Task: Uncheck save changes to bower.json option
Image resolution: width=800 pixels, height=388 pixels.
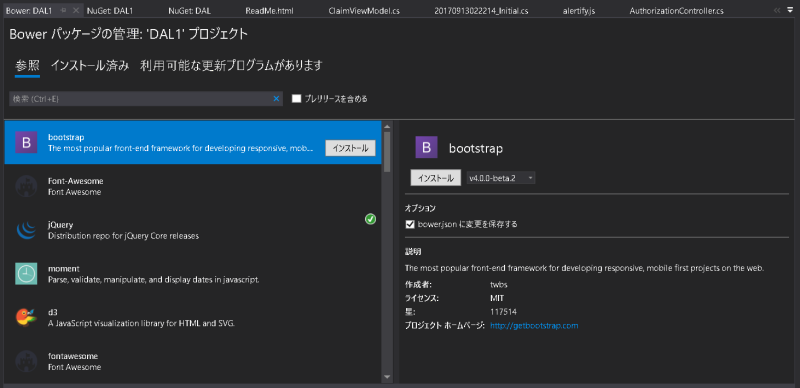Action: coord(410,224)
